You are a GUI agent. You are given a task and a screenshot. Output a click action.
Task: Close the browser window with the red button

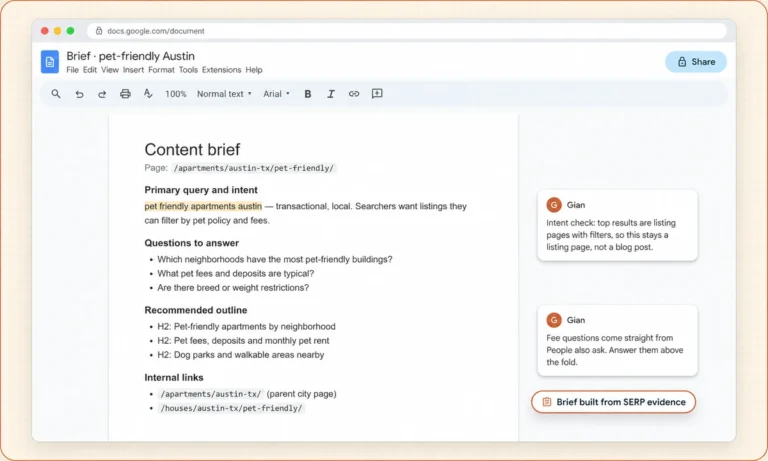45,31
